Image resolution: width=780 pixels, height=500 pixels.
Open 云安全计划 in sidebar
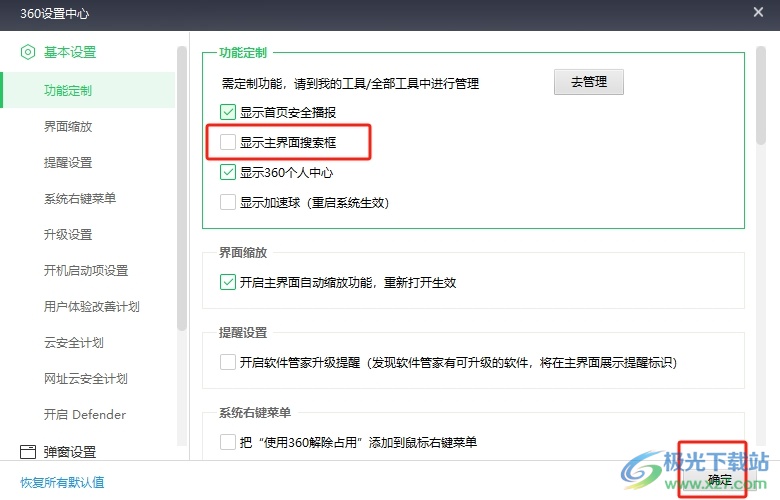click(74, 342)
